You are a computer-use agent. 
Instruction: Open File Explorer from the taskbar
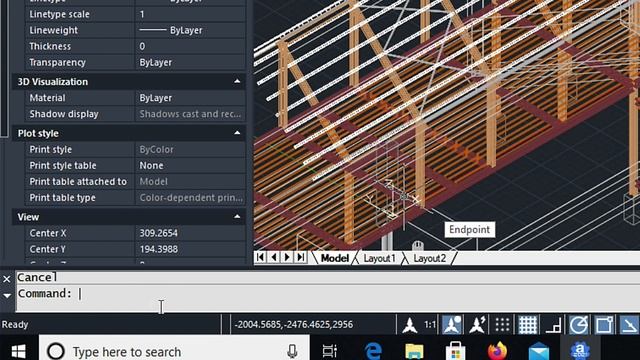[414, 351]
